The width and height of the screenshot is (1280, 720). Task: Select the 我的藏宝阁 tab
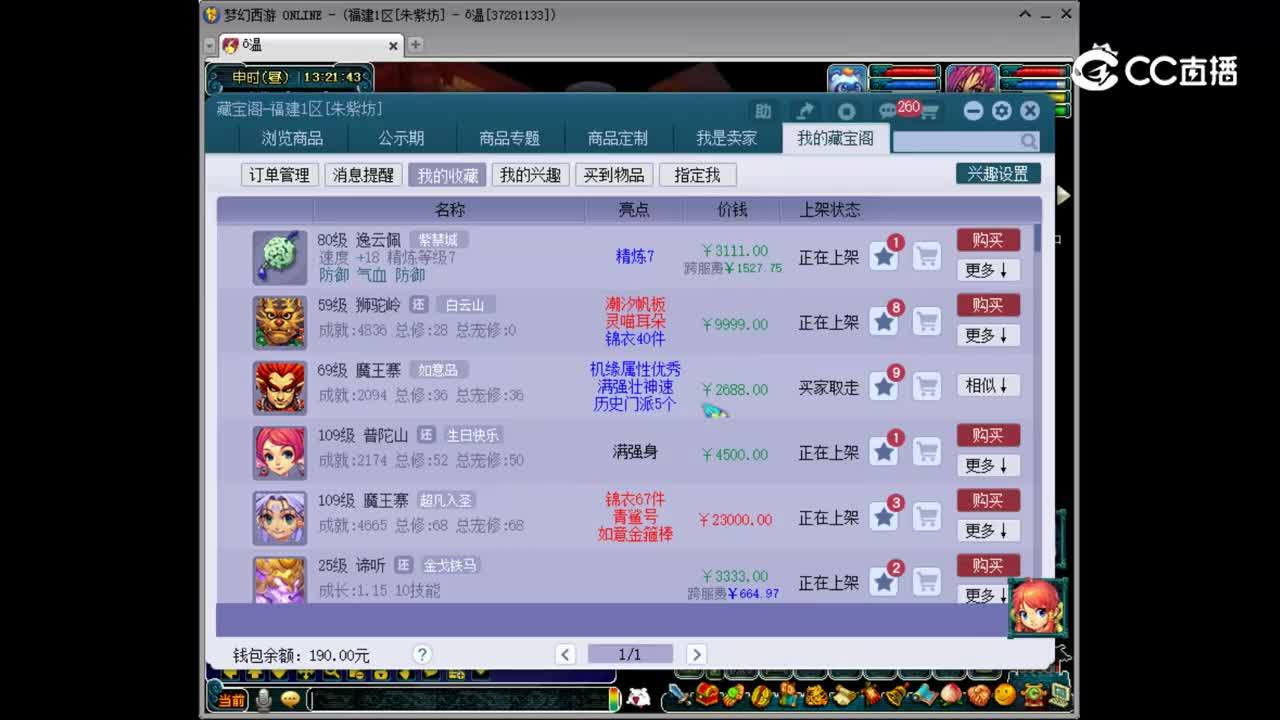tap(835, 138)
